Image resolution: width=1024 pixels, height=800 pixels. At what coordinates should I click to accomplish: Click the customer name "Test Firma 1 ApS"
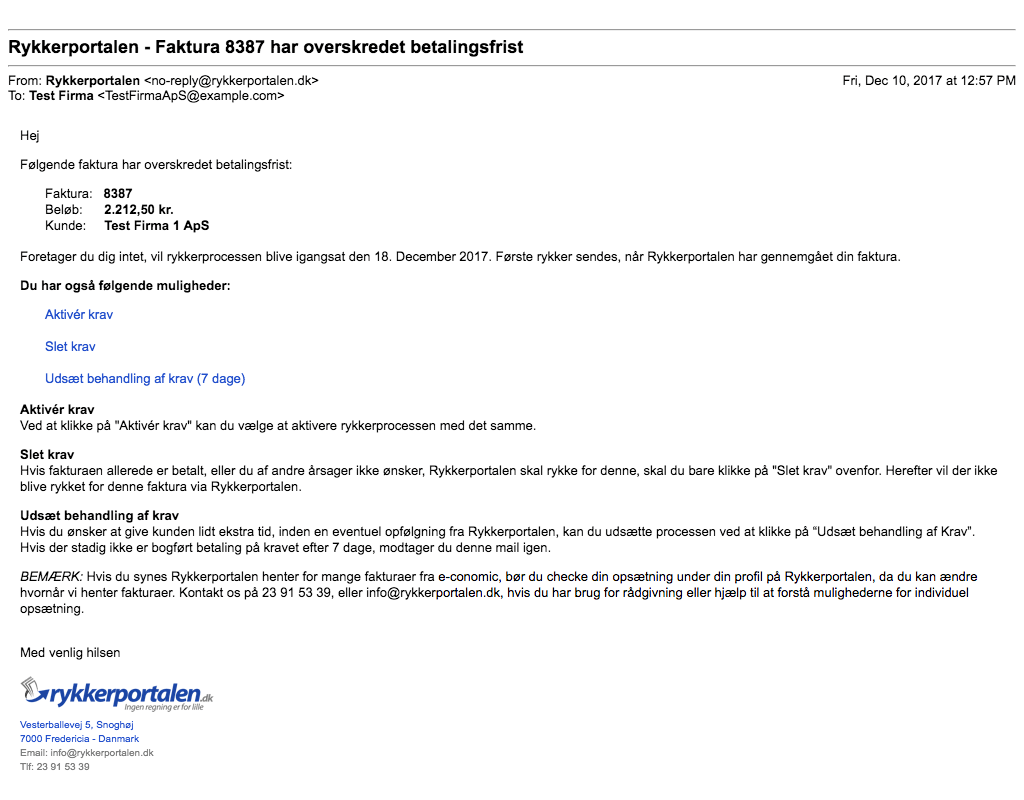(156, 225)
